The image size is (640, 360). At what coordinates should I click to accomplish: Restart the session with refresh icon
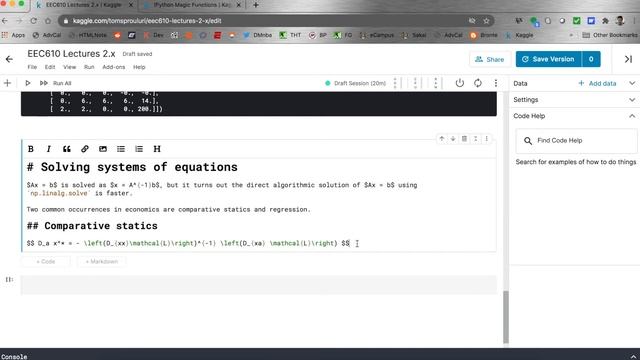[478, 83]
